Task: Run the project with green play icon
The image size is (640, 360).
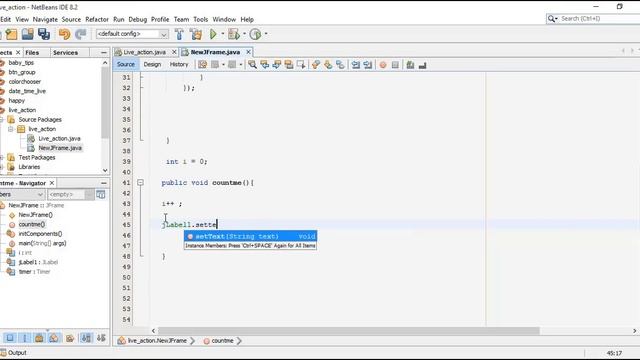Action: pyautogui.click(x=213, y=34)
